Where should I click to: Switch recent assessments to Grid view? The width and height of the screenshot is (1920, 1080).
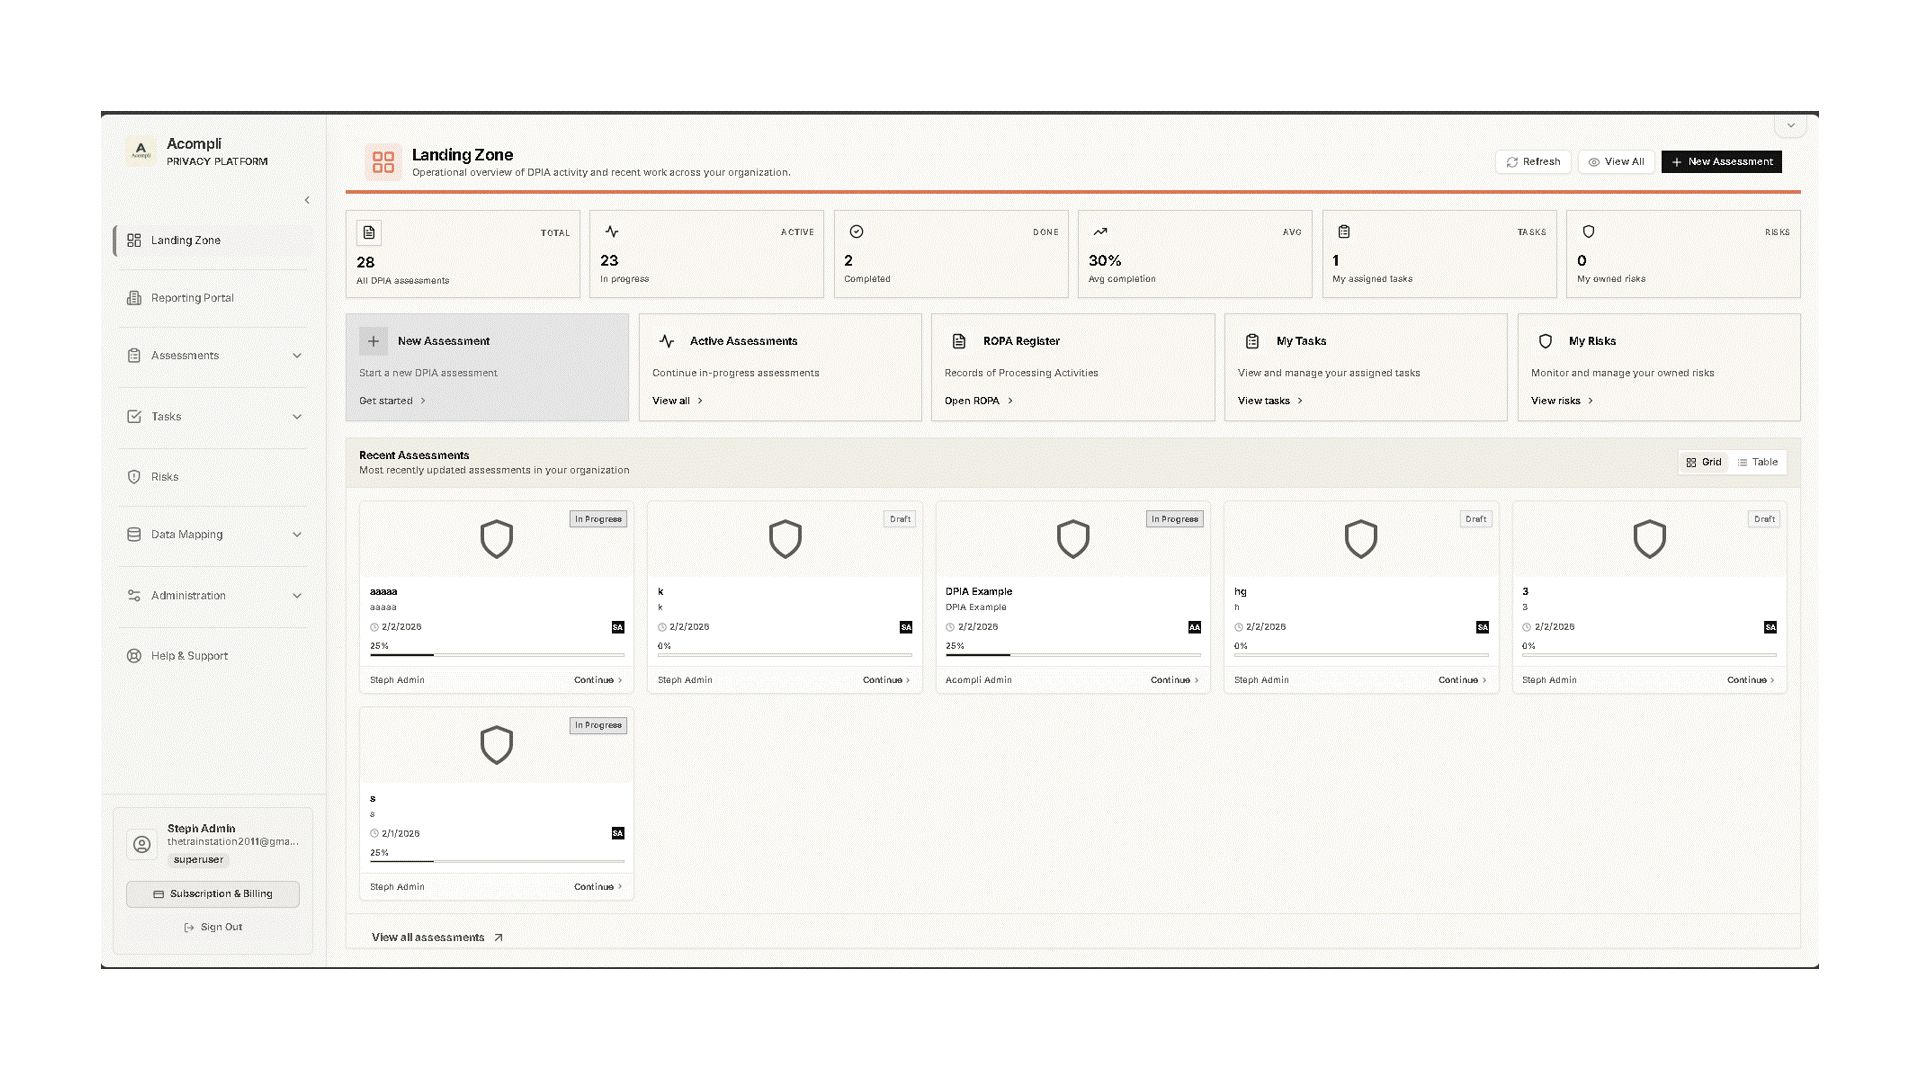coord(1704,462)
